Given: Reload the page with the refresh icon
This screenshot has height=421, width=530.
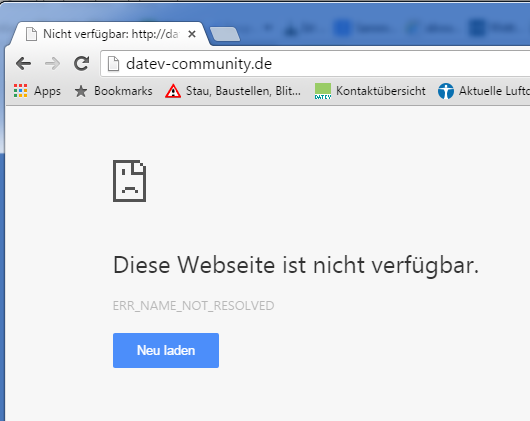Looking at the screenshot, I should click(81, 63).
